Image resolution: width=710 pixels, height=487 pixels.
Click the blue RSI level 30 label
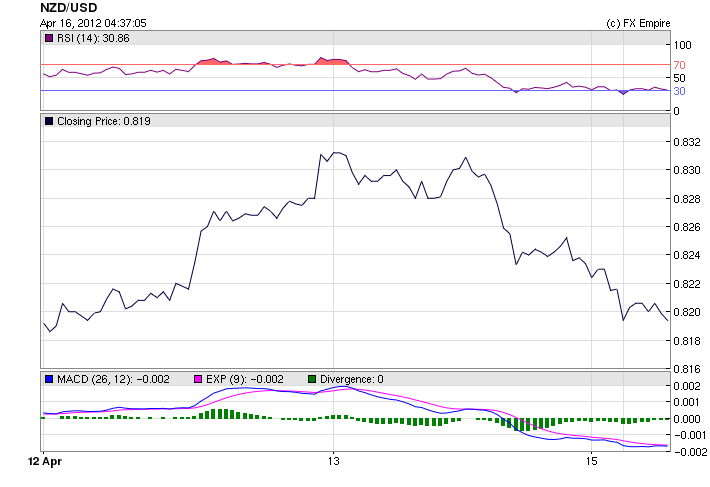[x=679, y=91]
